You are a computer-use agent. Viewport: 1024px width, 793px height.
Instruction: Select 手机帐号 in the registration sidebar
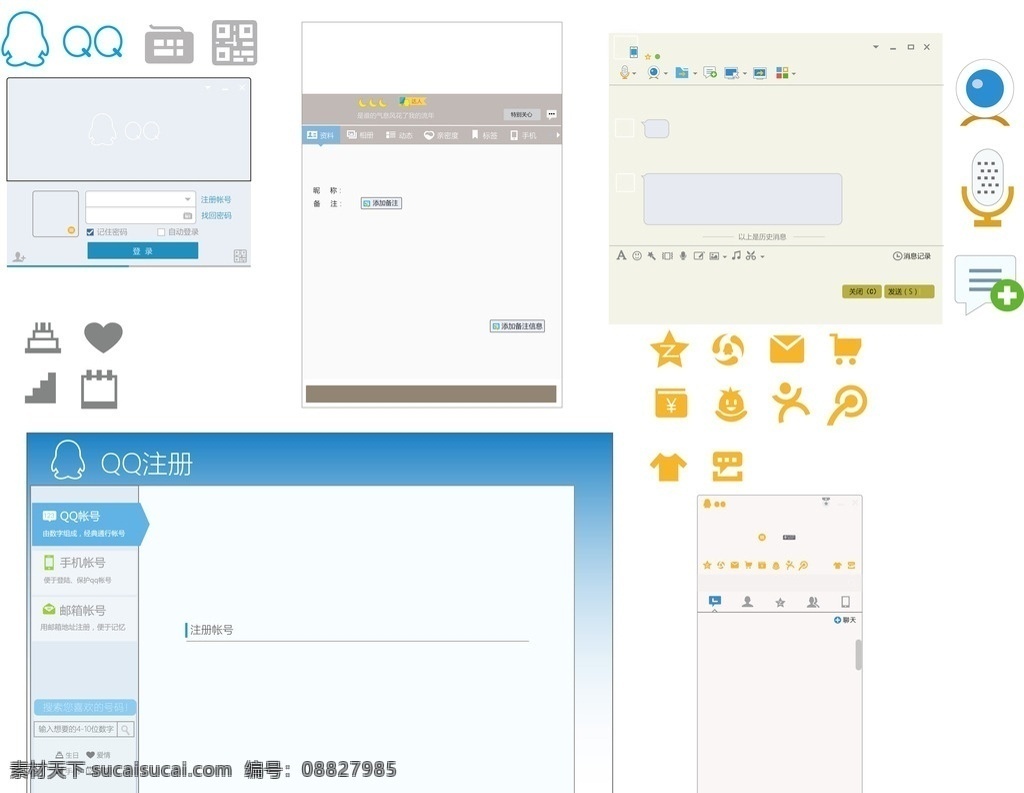(x=84, y=570)
